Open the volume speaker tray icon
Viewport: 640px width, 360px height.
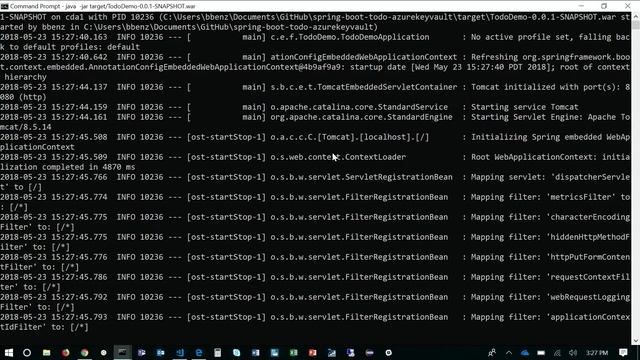pyautogui.click(x=573, y=353)
